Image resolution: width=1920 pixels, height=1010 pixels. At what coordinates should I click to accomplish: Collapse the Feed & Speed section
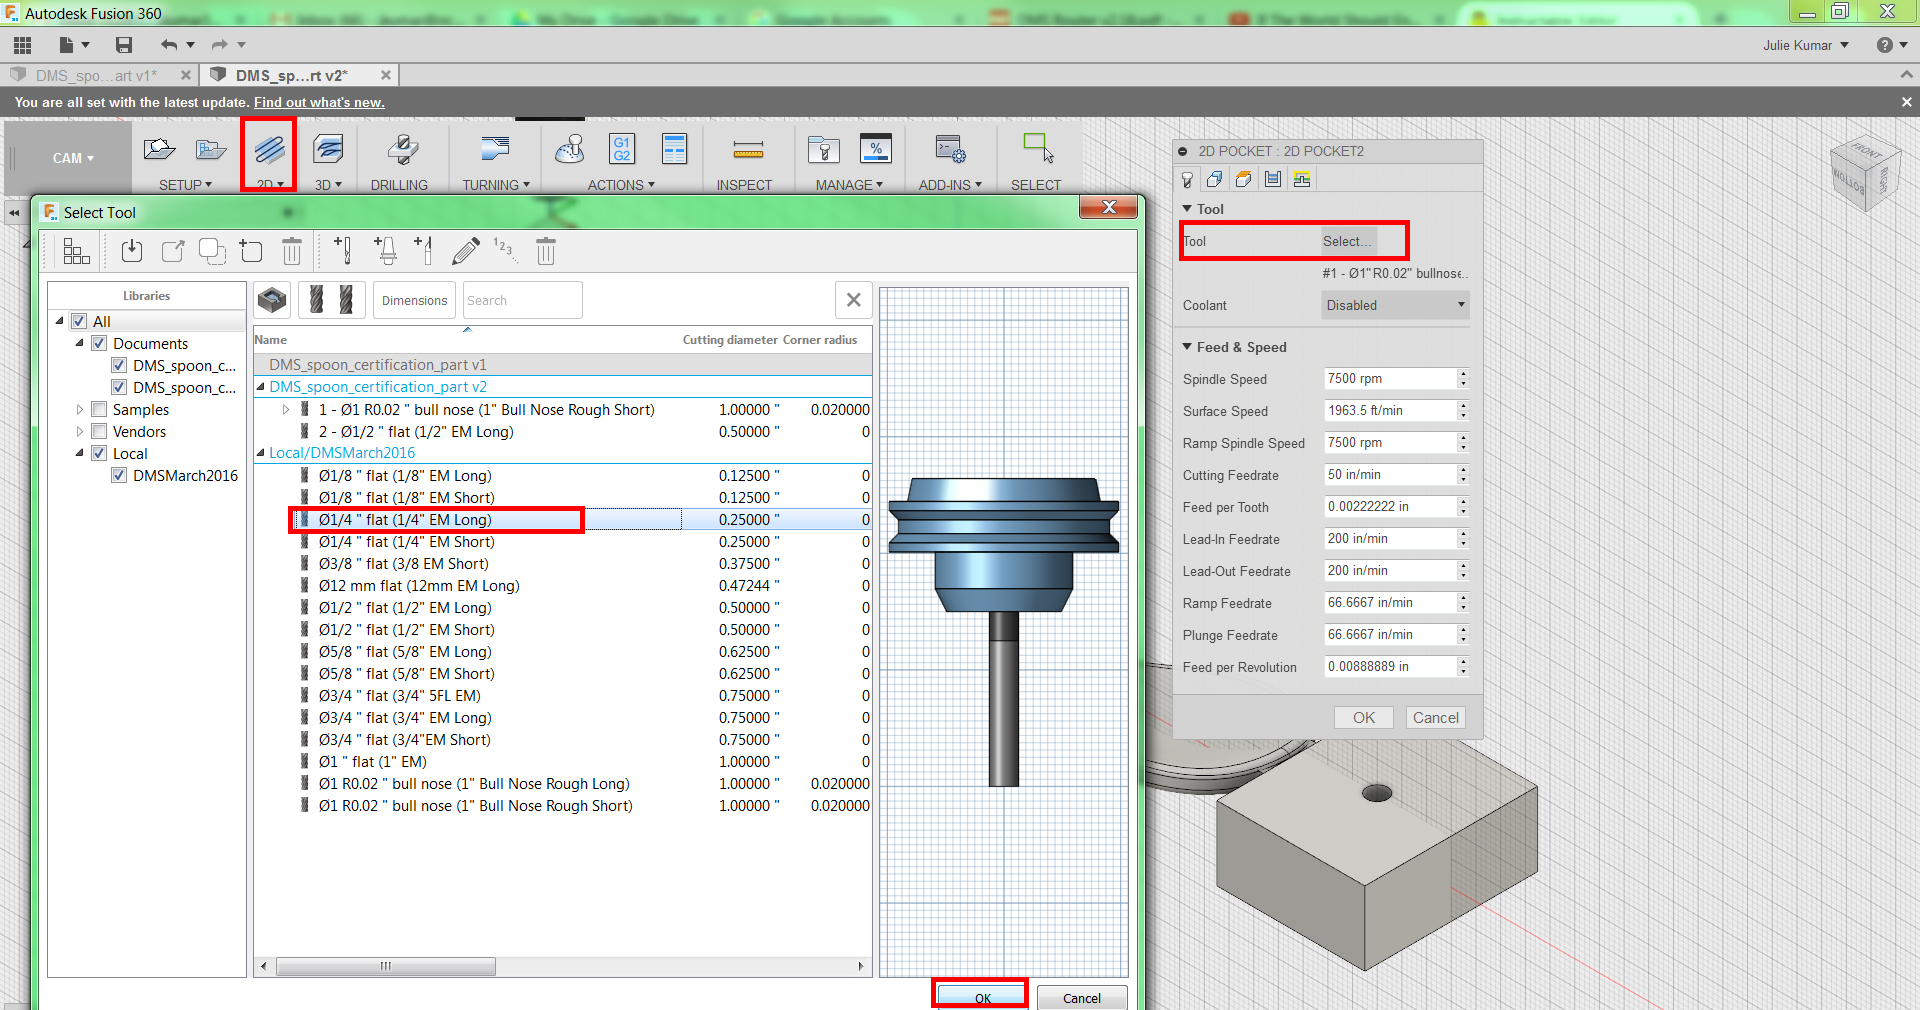(x=1187, y=347)
